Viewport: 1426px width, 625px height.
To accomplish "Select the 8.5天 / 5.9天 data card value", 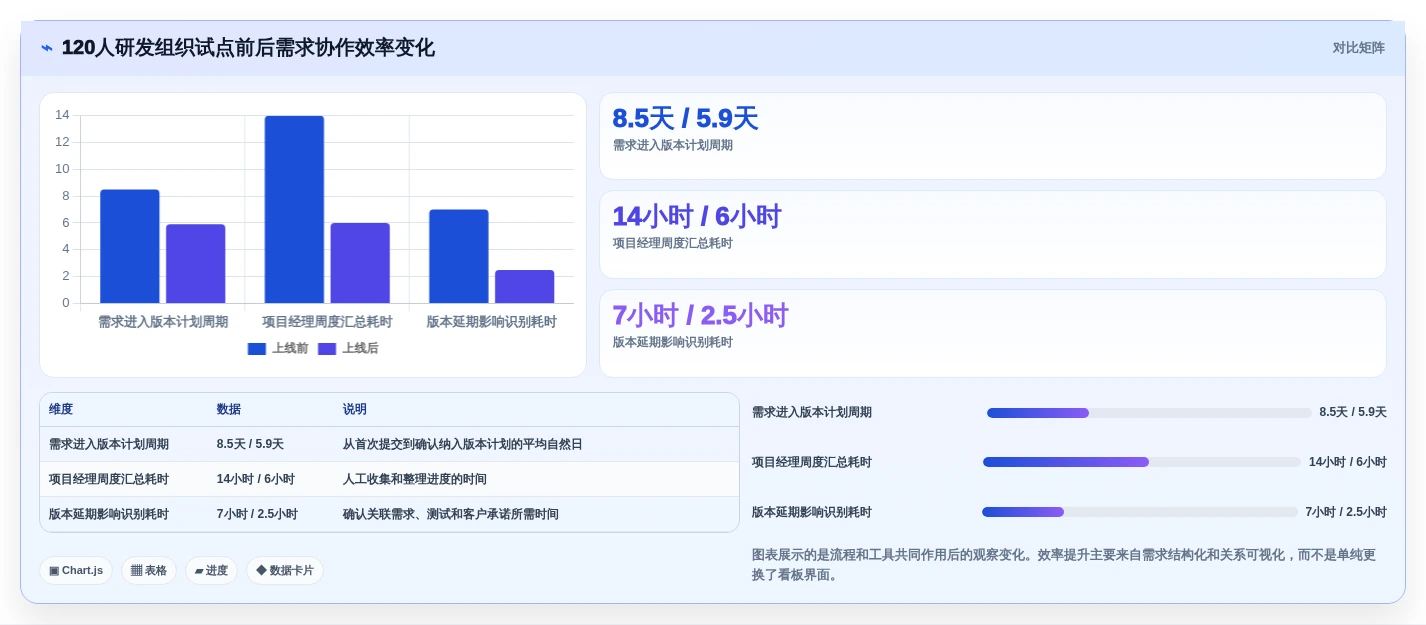I will pyautogui.click(x=685, y=118).
